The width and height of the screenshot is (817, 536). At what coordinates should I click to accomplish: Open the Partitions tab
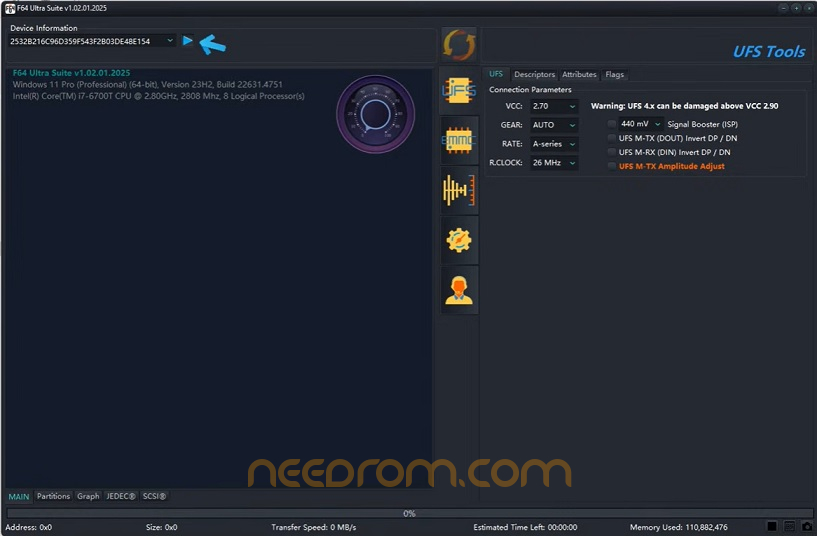54,496
